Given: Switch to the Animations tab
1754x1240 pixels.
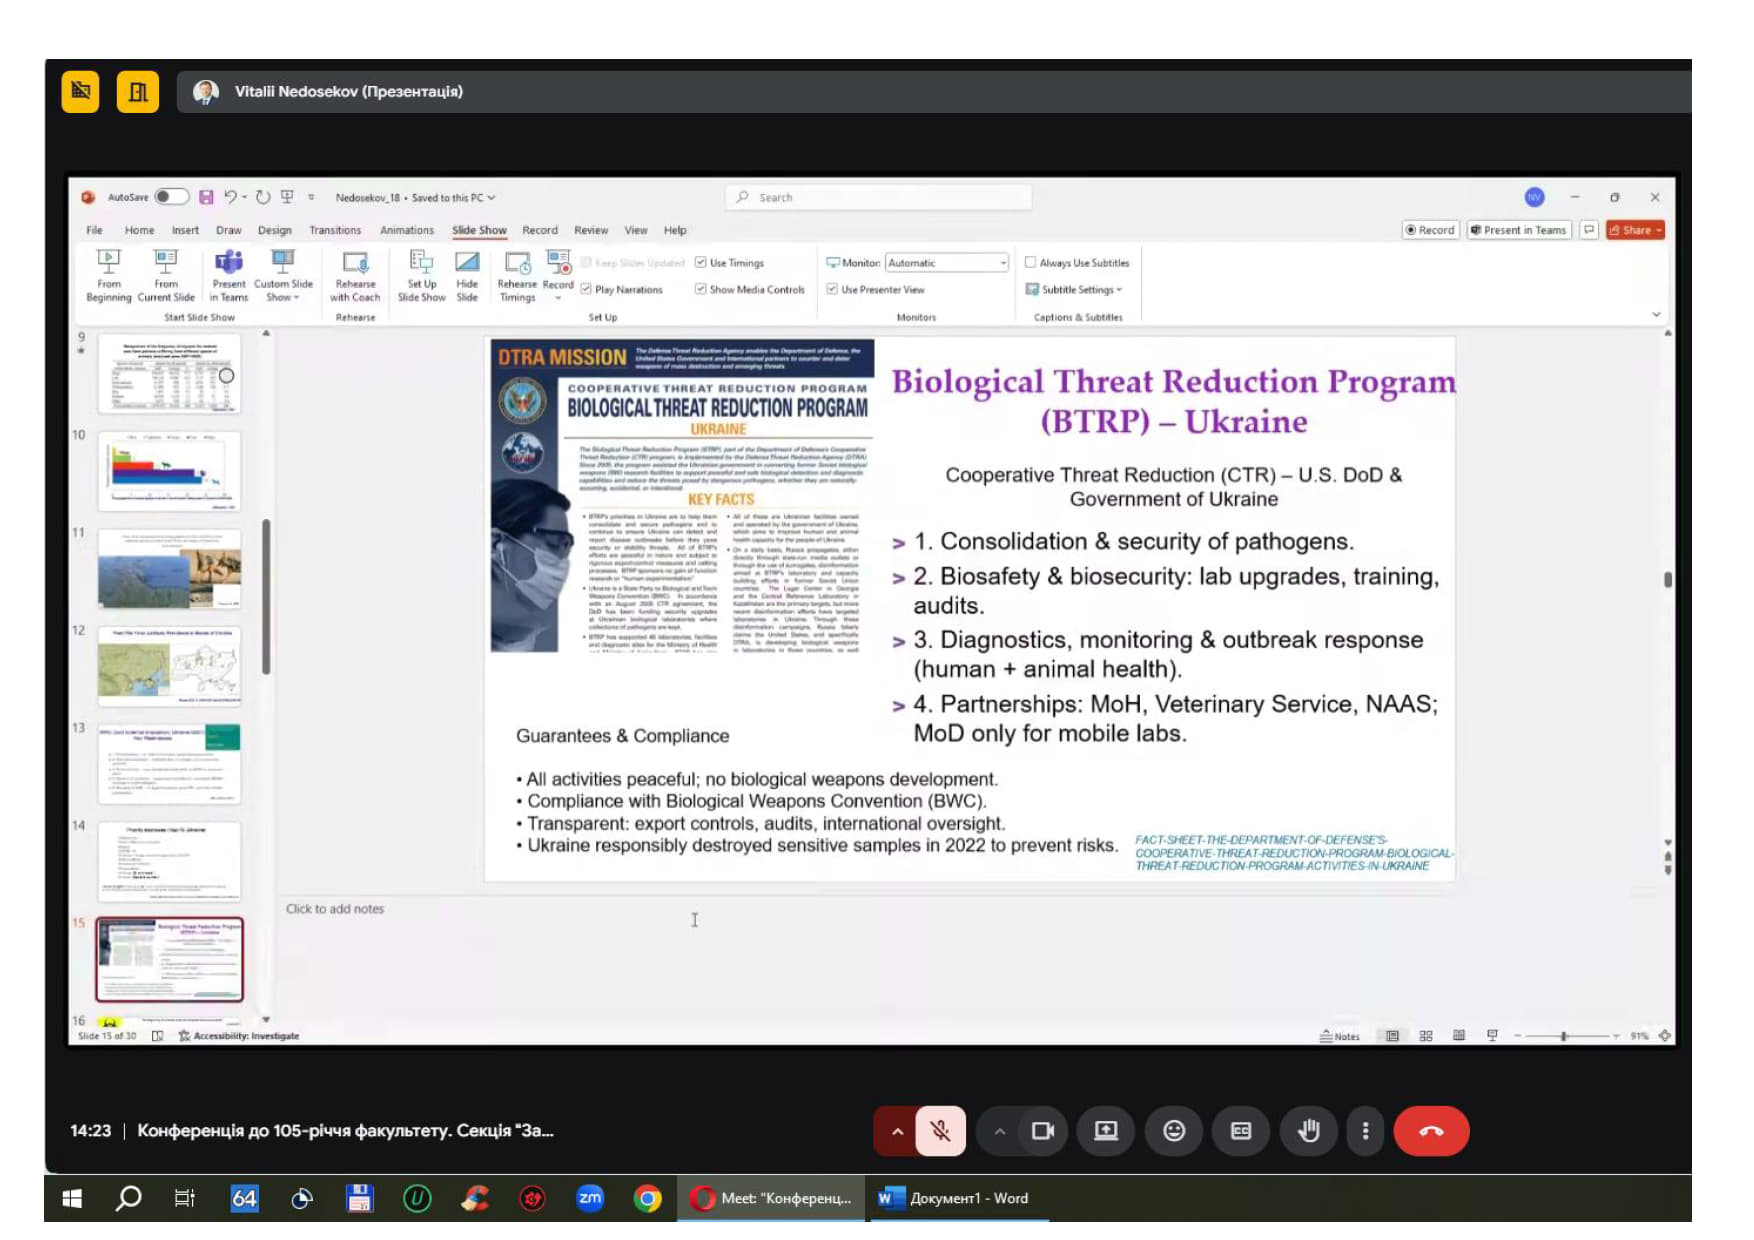Looking at the screenshot, I should click(x=407, y=230).
